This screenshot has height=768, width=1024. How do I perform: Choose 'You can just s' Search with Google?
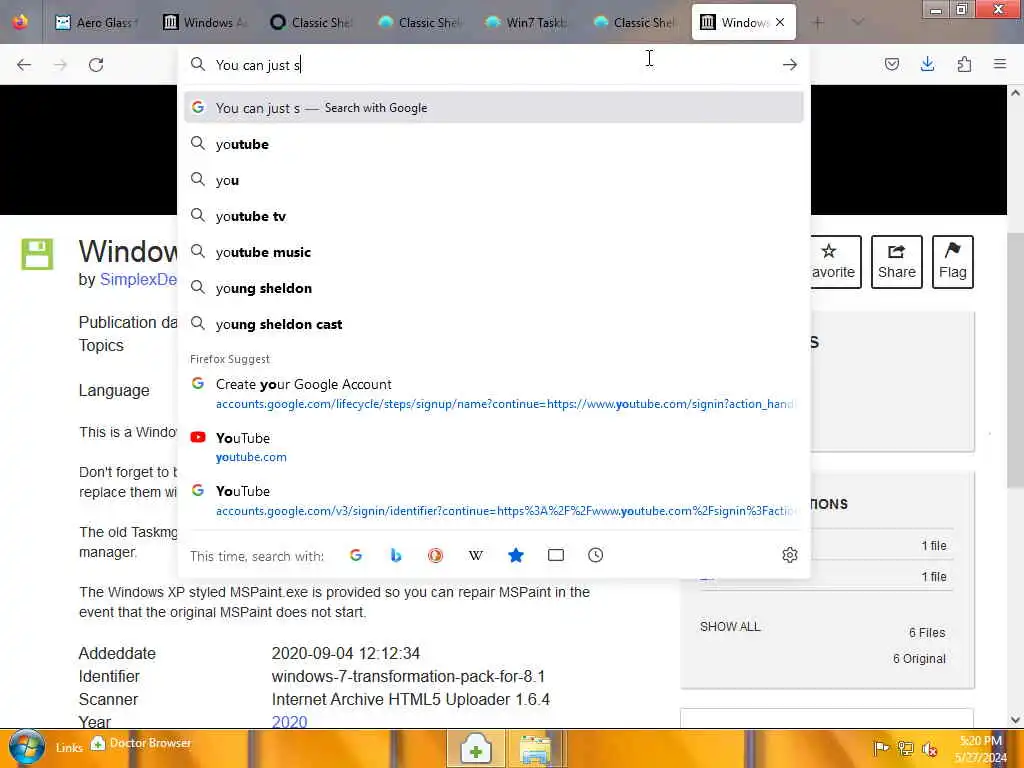(494, 108)
